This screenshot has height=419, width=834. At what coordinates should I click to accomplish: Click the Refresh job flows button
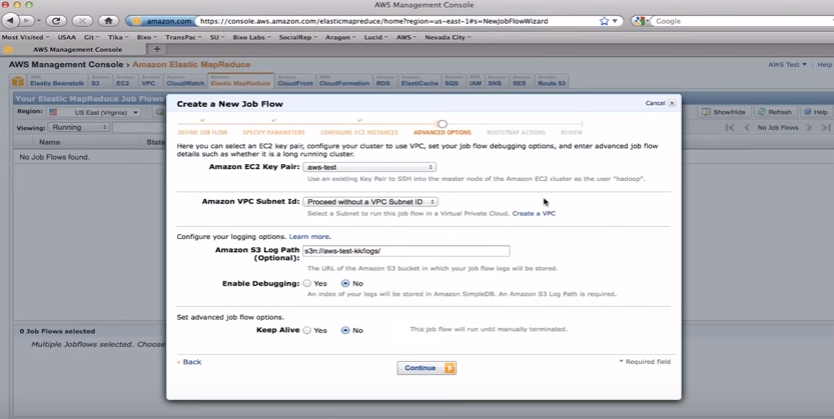coord(775,112)
